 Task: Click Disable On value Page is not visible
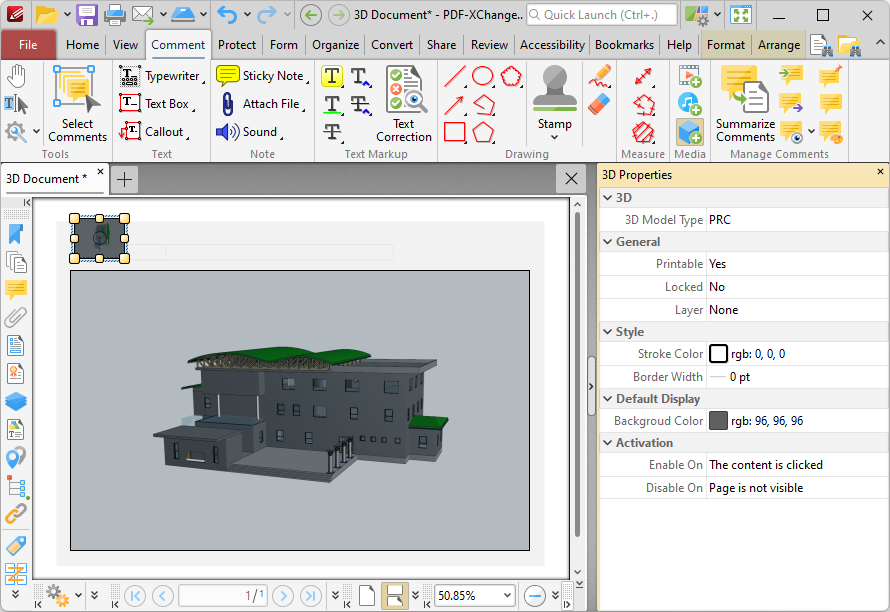(x=756, y=488)
